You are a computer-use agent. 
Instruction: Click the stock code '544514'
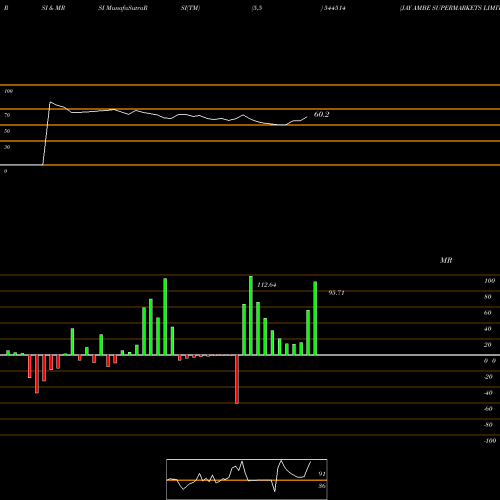click(x=334, y=8)
